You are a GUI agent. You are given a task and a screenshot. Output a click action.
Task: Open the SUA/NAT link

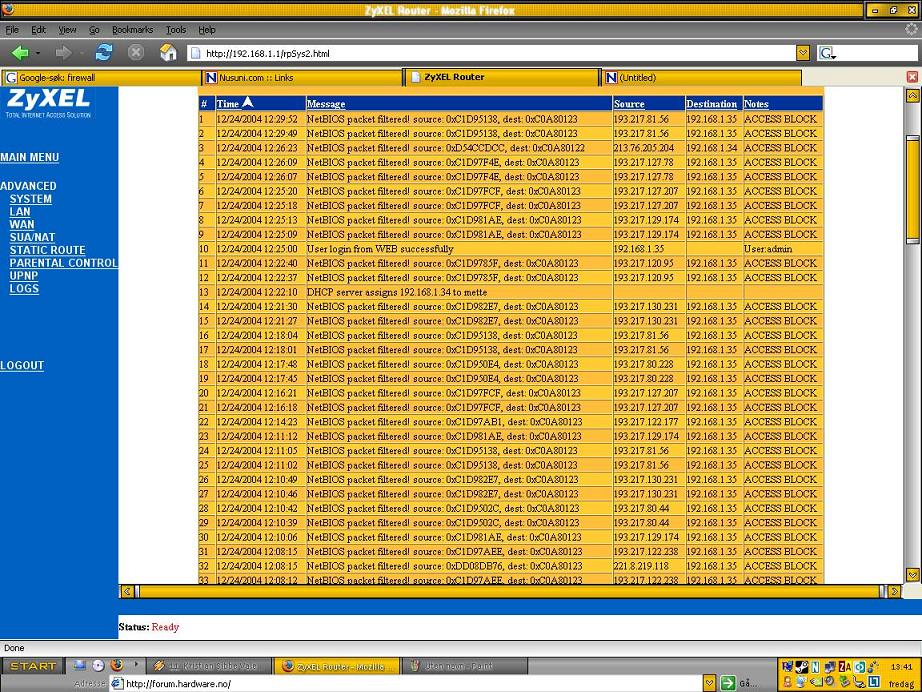[x=32, y=237]
